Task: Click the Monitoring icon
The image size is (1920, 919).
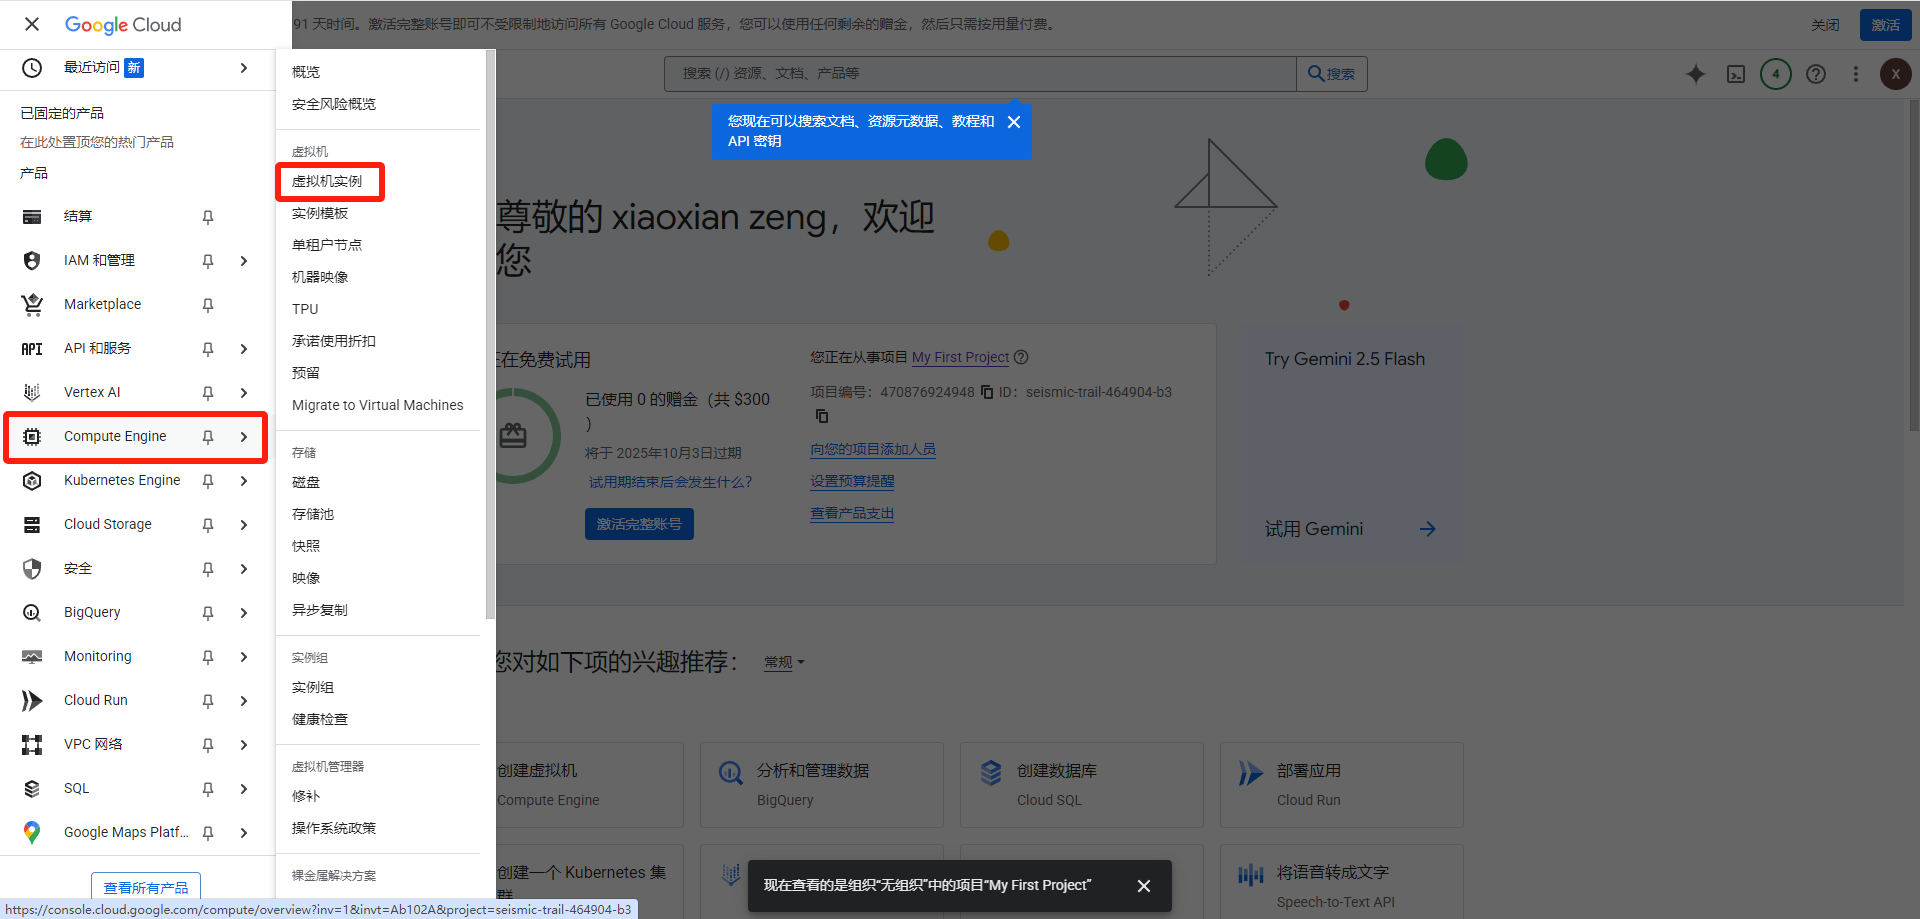Action: (x=32, y=657)
